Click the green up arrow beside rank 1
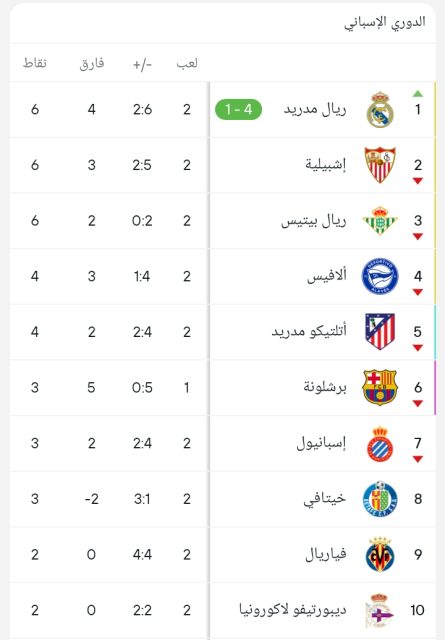Screen dimensions: 445x640 click(418, 94)
